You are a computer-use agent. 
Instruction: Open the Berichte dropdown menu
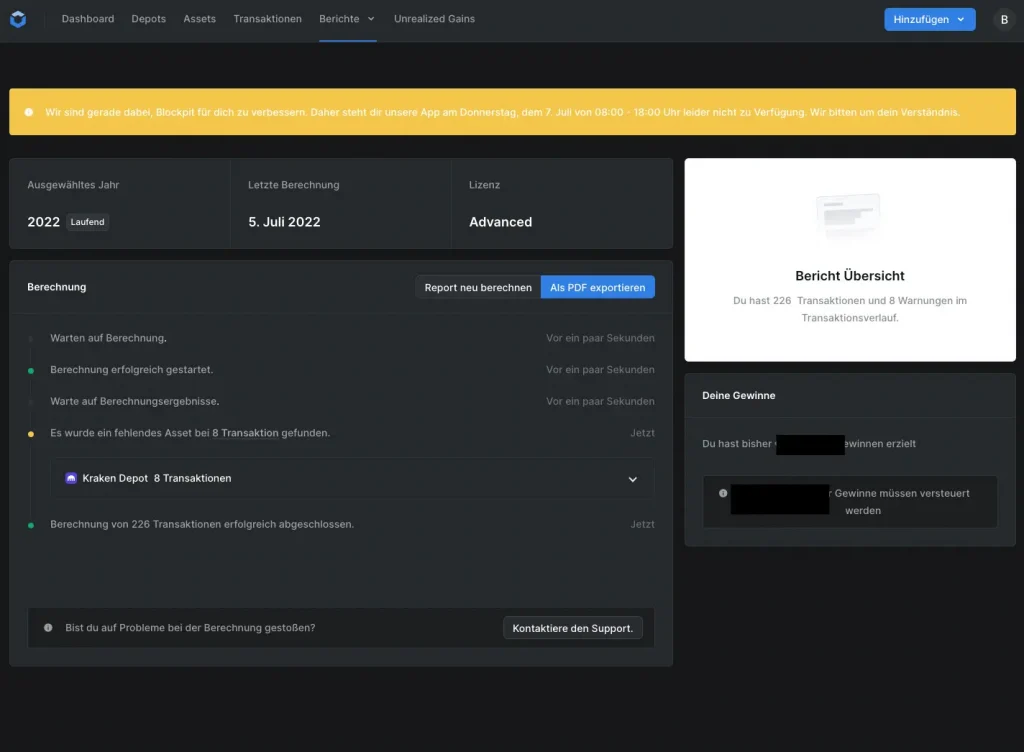point(347,19)
